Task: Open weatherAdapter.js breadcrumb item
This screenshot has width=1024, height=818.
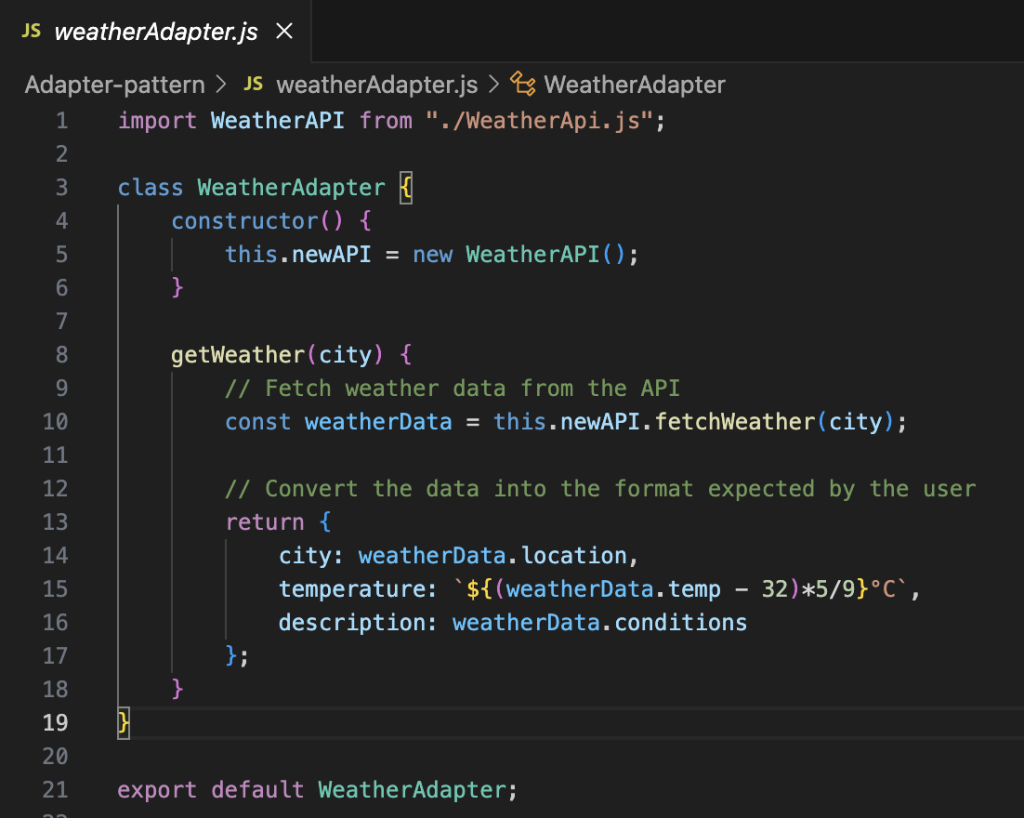Action: click(x=377, y=85)
